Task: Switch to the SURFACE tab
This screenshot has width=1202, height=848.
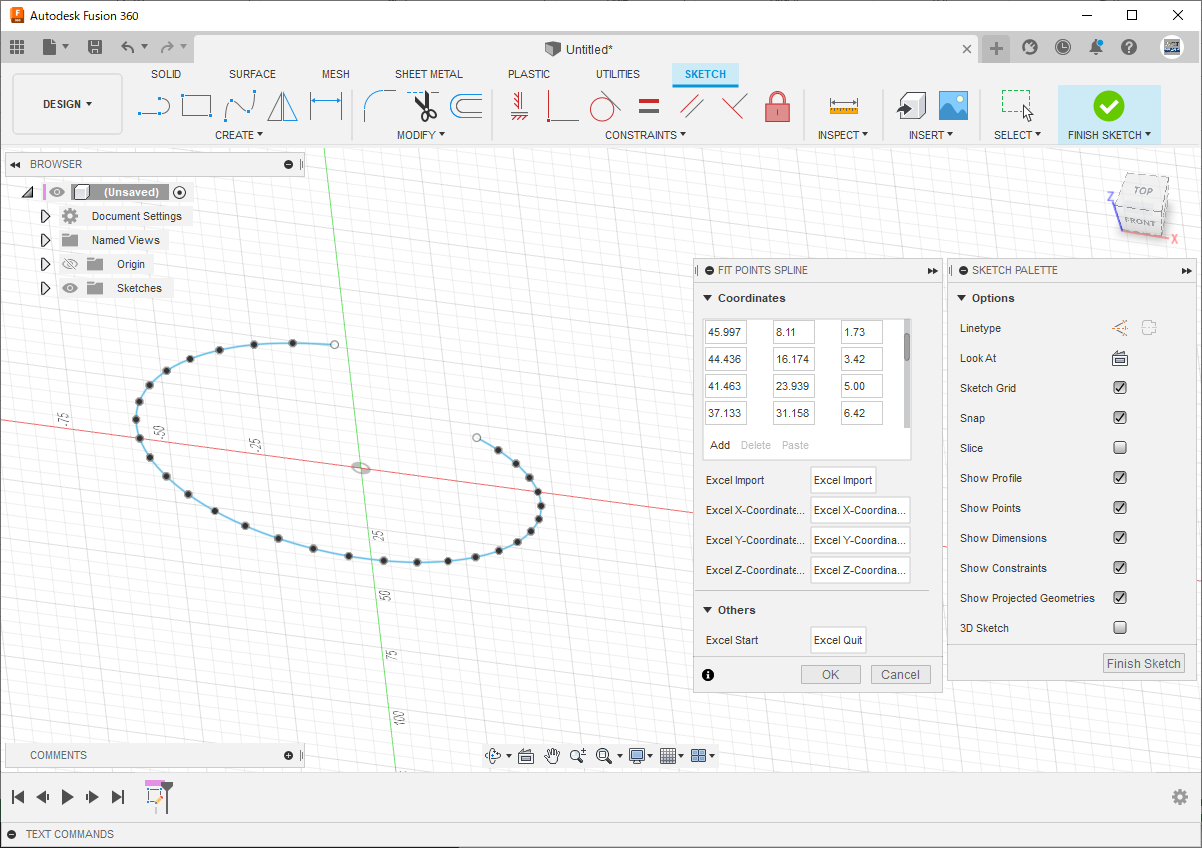Action: click(x=252, y=74)
